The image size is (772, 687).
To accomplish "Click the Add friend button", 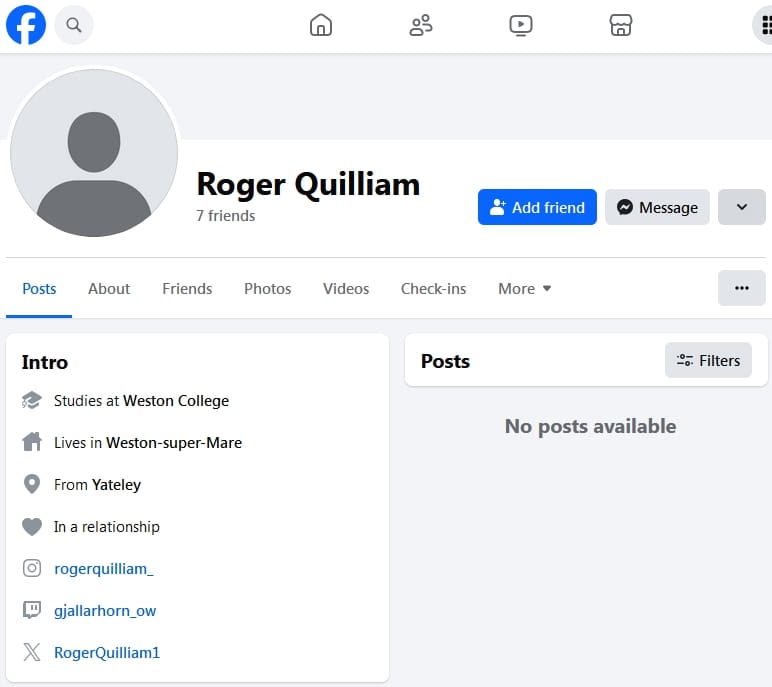I will point(537,207).
